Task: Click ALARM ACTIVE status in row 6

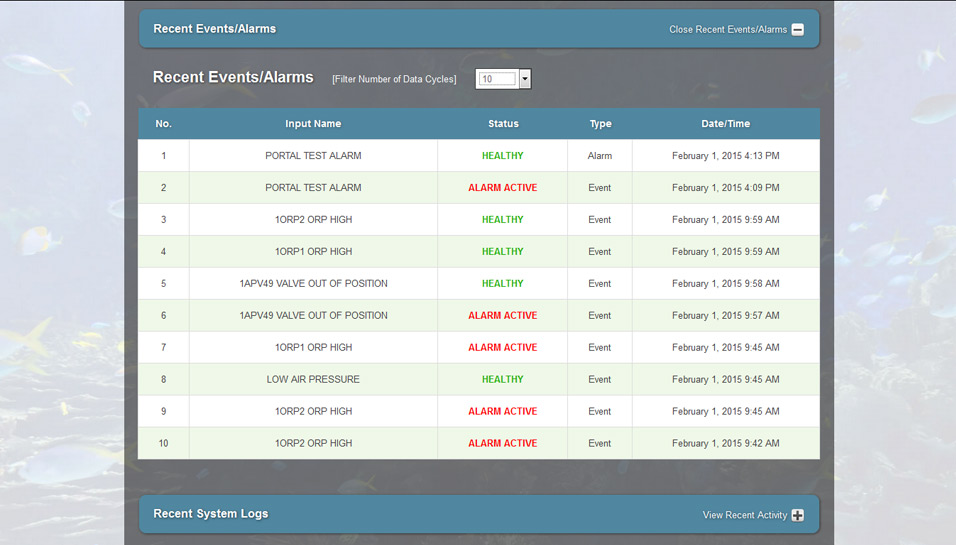Action: [x=502, y=315]
